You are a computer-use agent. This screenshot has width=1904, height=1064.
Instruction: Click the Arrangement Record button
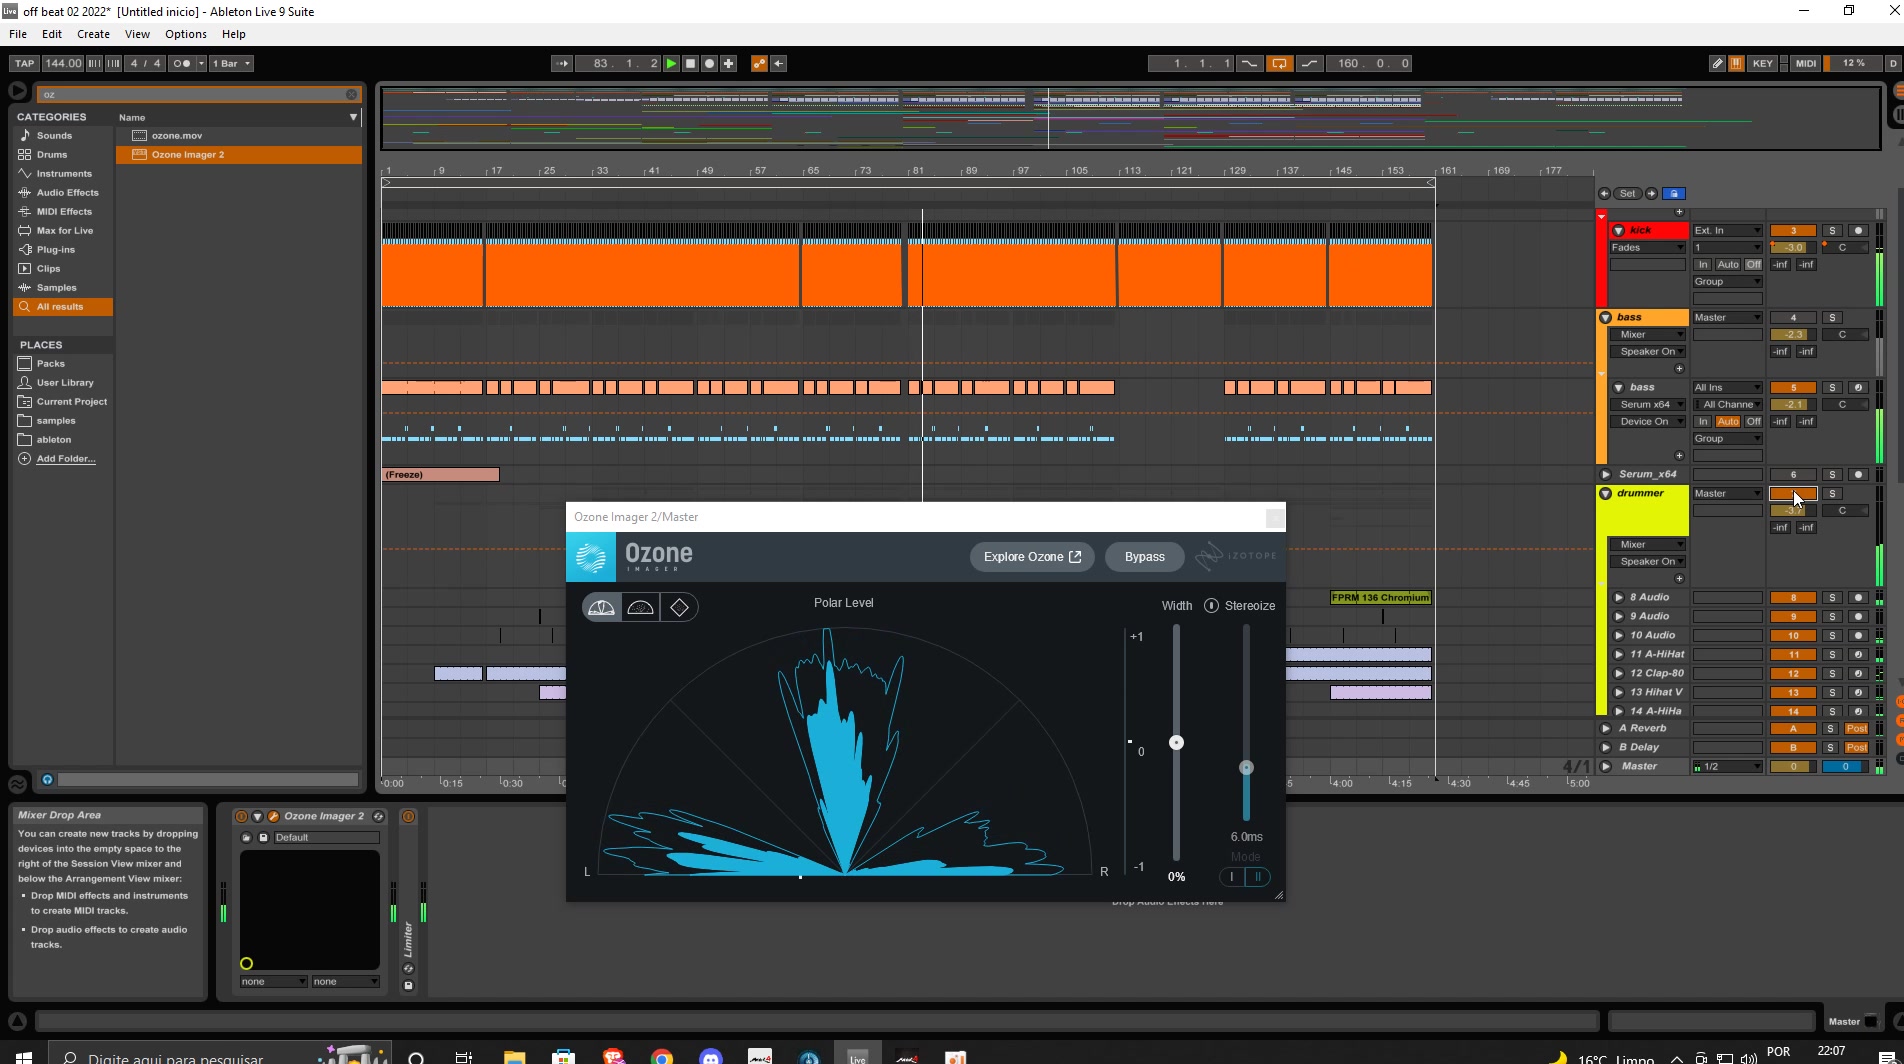click(x=709, y=63)
